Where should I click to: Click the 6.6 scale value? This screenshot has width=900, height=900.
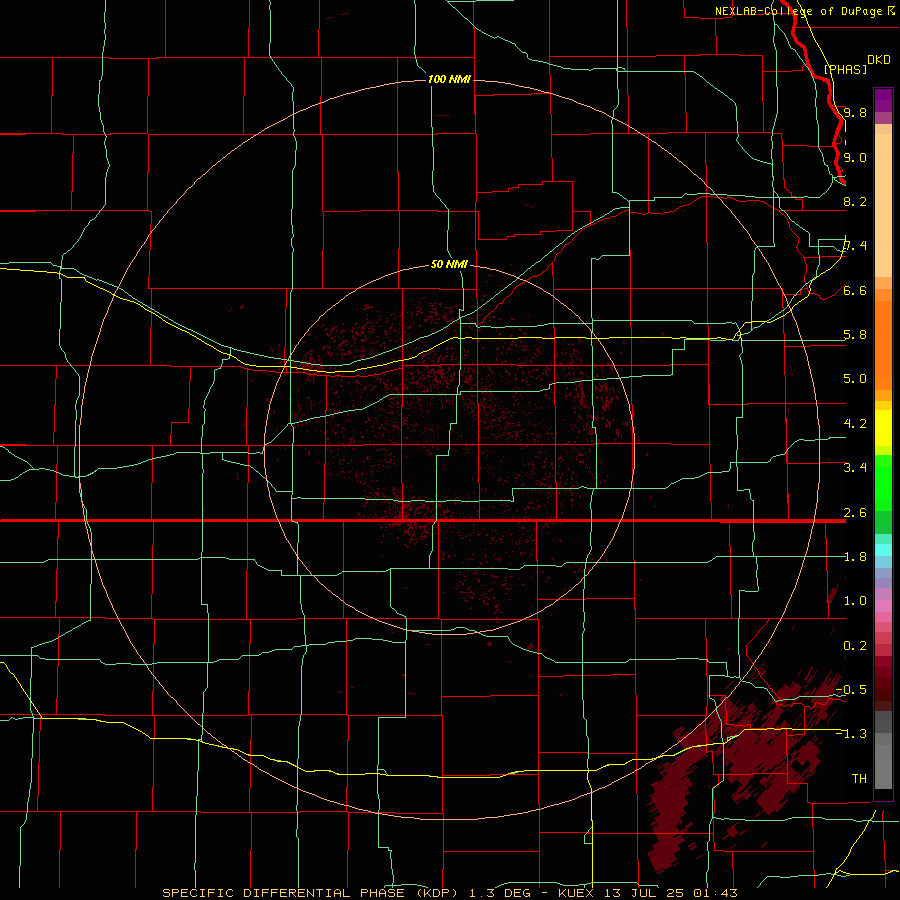pyautogui.click(x=855, y=290)
